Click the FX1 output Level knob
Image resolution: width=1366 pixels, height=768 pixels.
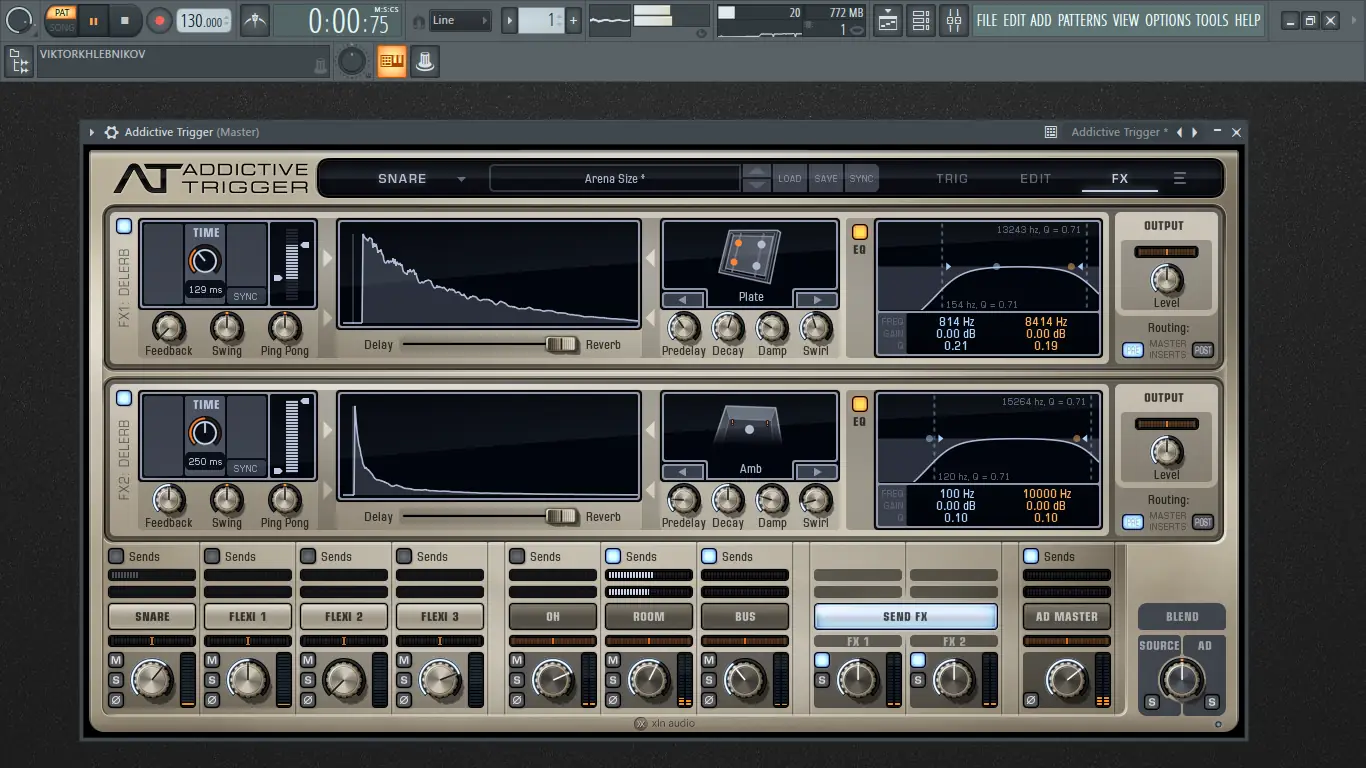point(1166,278)
